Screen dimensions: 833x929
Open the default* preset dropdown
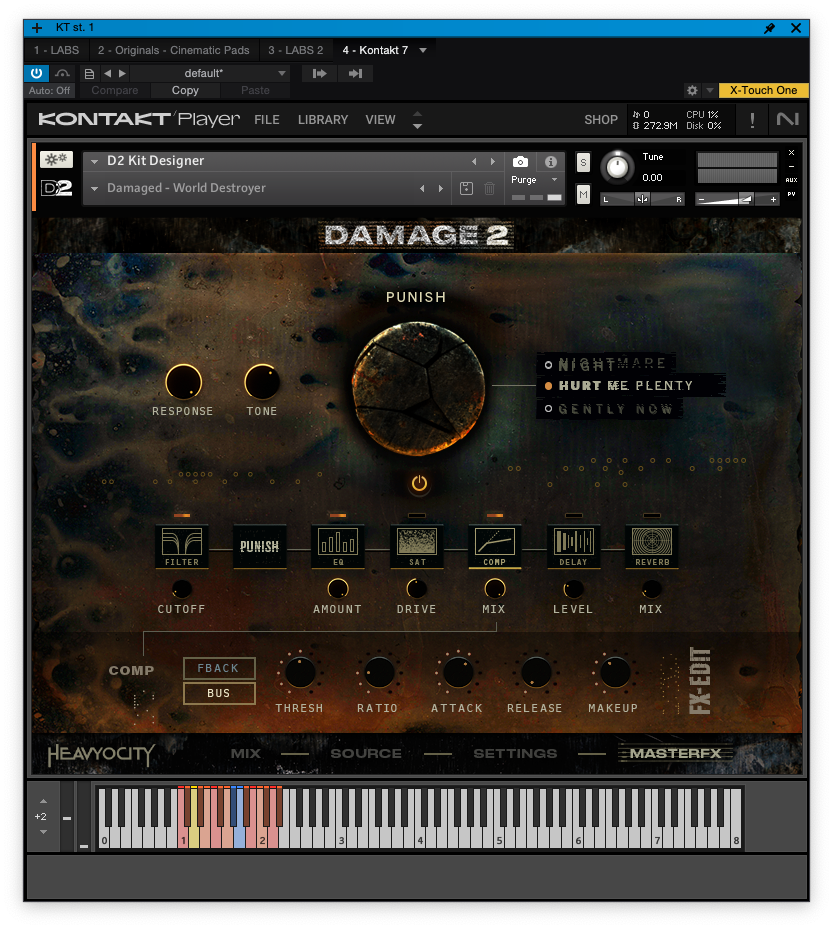pos(209,73)
